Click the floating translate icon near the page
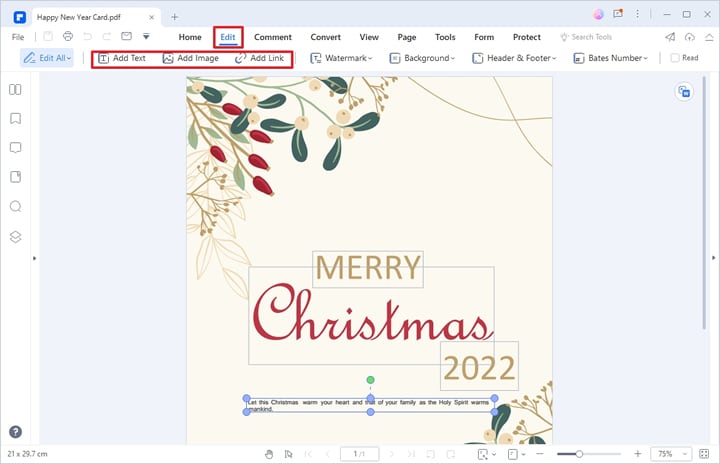This screenshot has height=464, width=720. pos(684,92)
